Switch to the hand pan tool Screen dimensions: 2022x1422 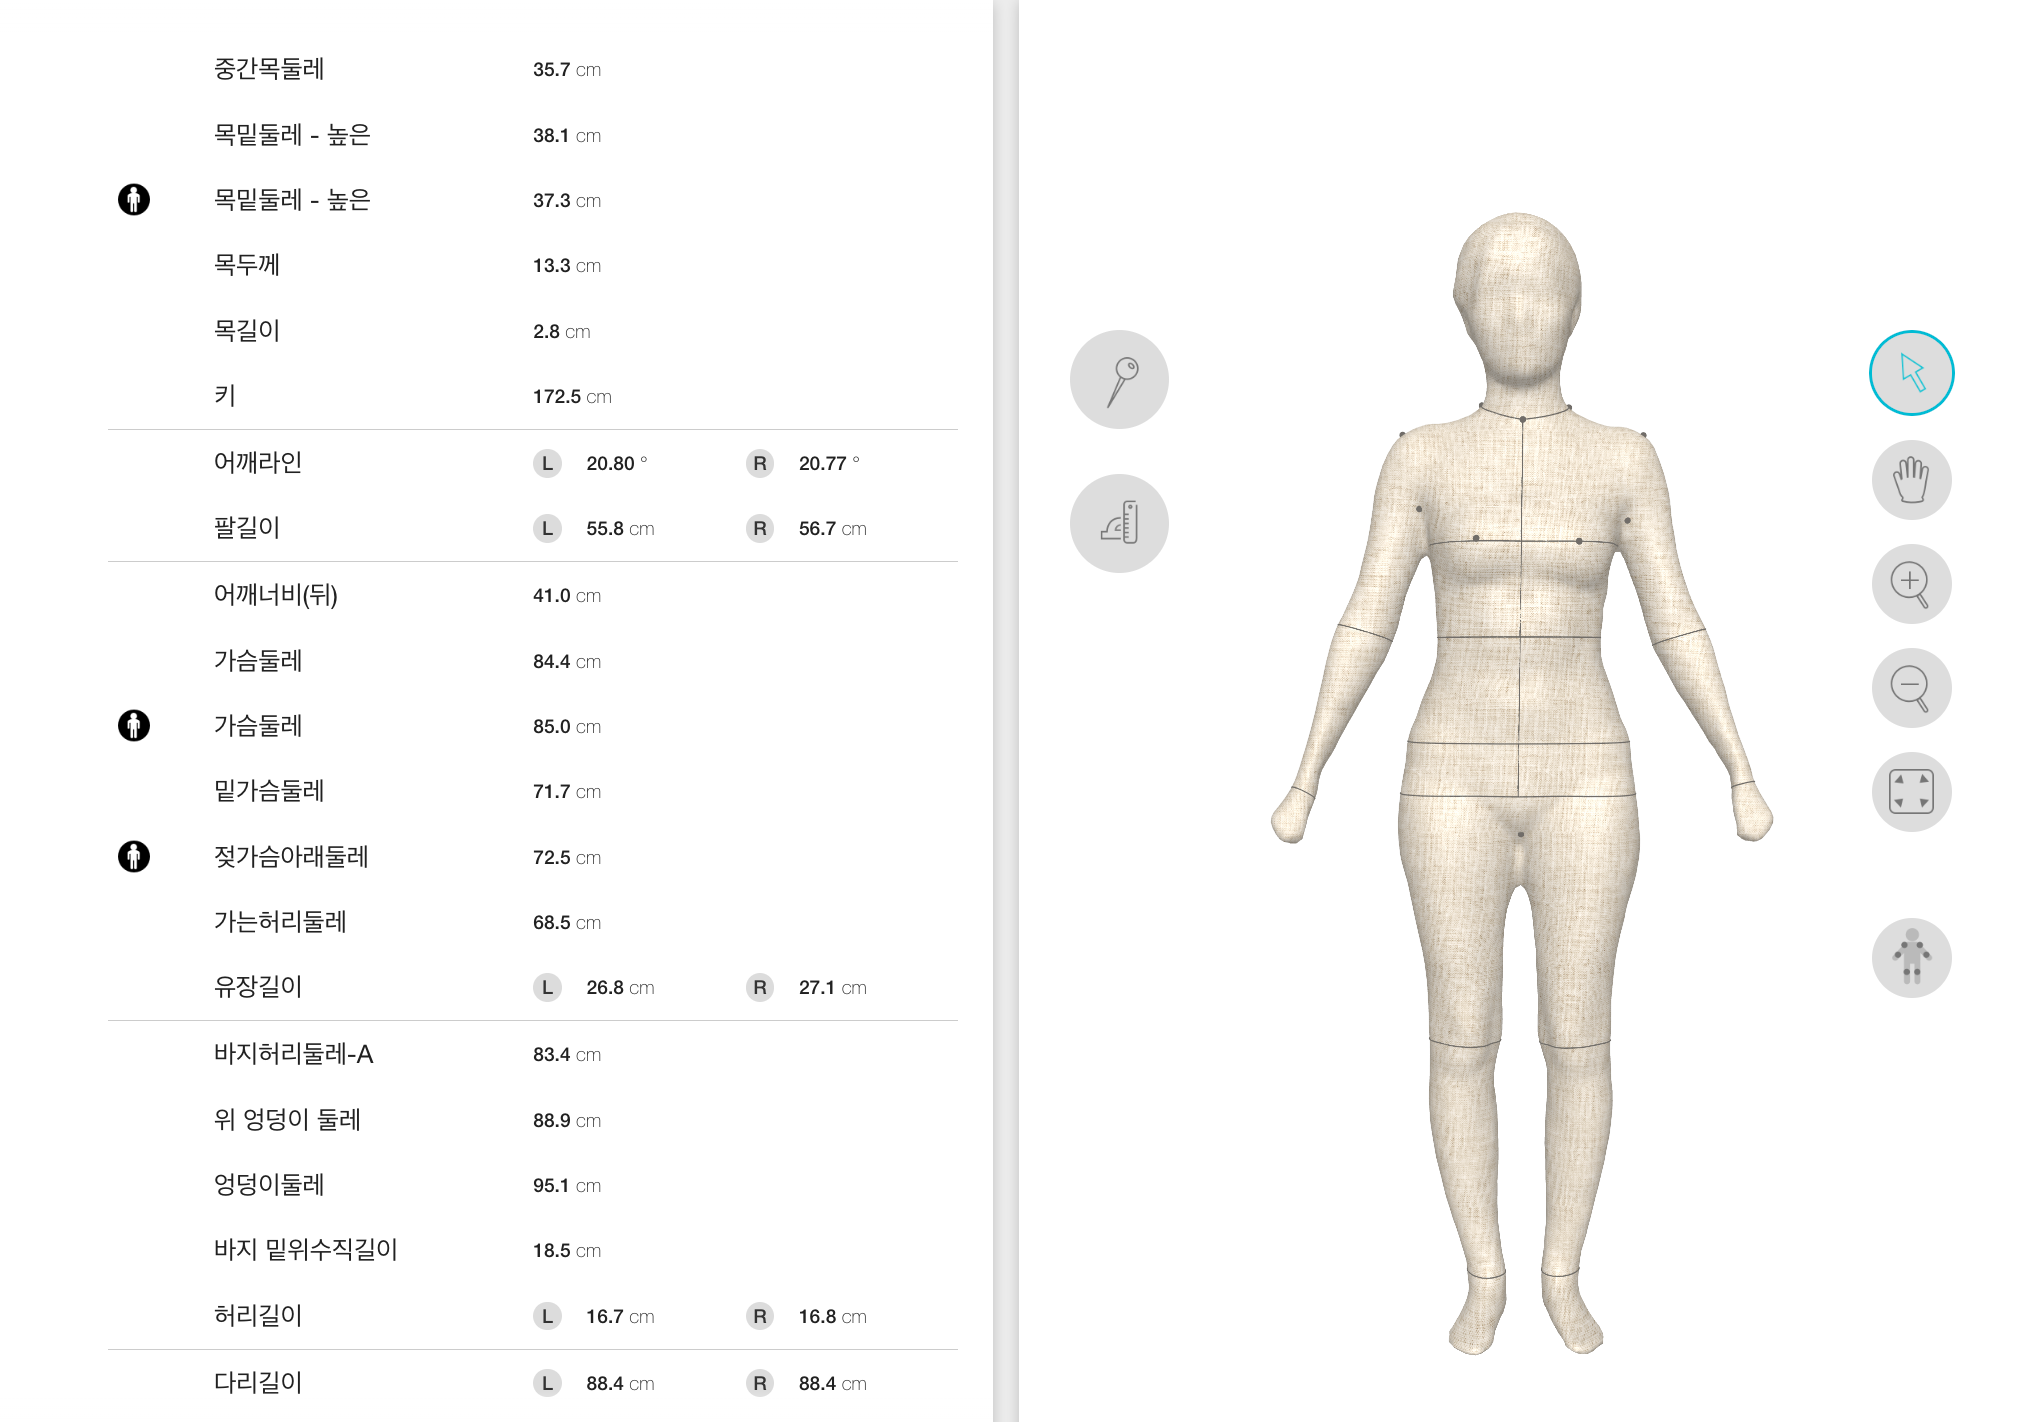tap(1911, 480)
